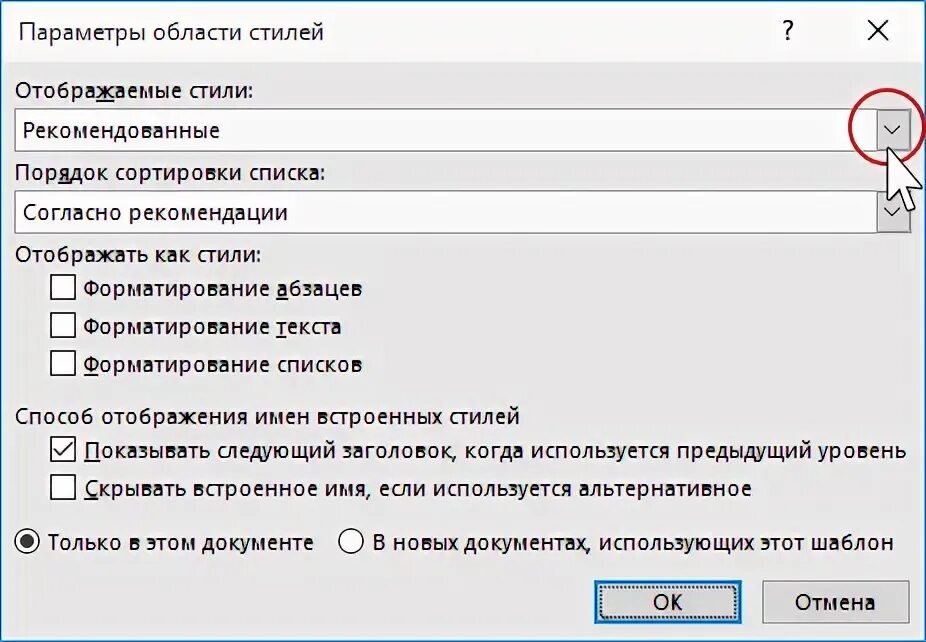Select the Только в этом документе radio button
This screenshot has width=926, height=642.
27,542
